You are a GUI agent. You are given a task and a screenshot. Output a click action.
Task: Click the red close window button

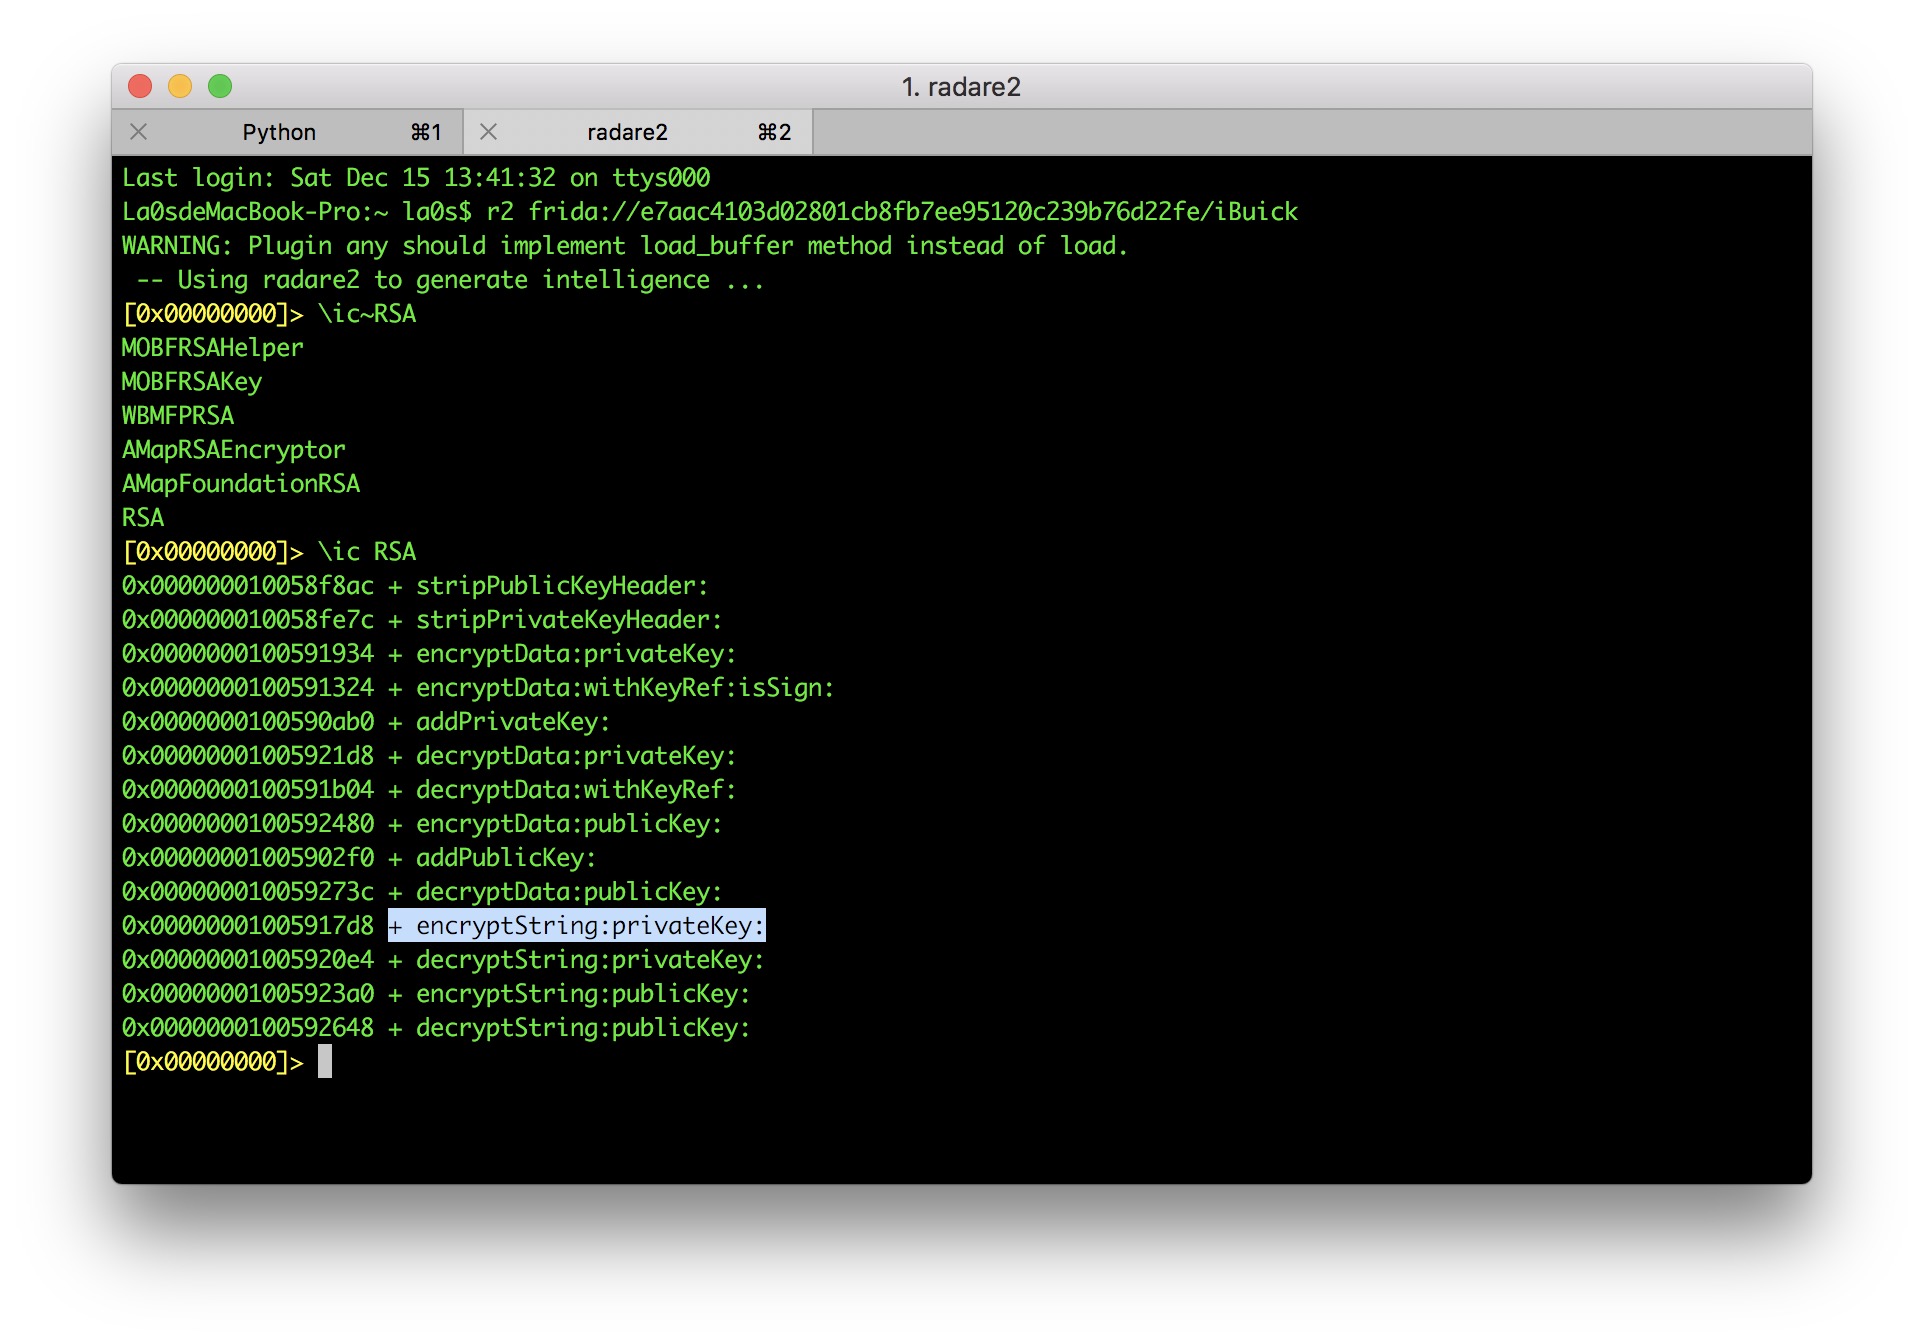(x=140, y=87)
